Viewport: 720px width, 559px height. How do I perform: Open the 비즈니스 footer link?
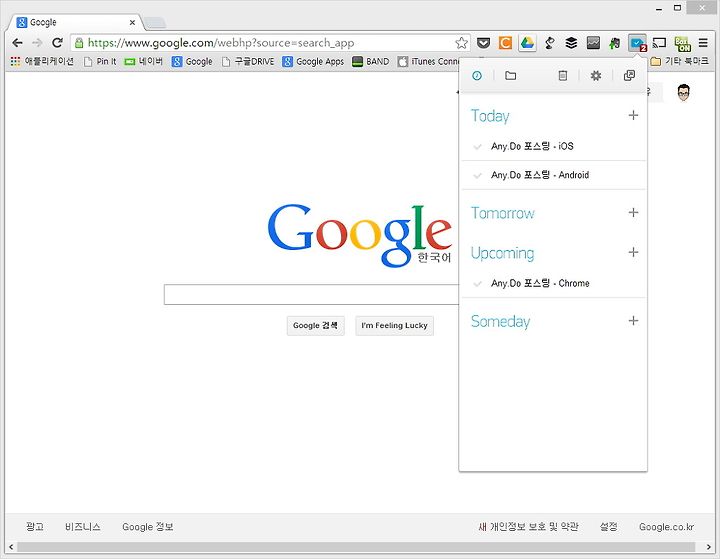[x=83, y=527]
